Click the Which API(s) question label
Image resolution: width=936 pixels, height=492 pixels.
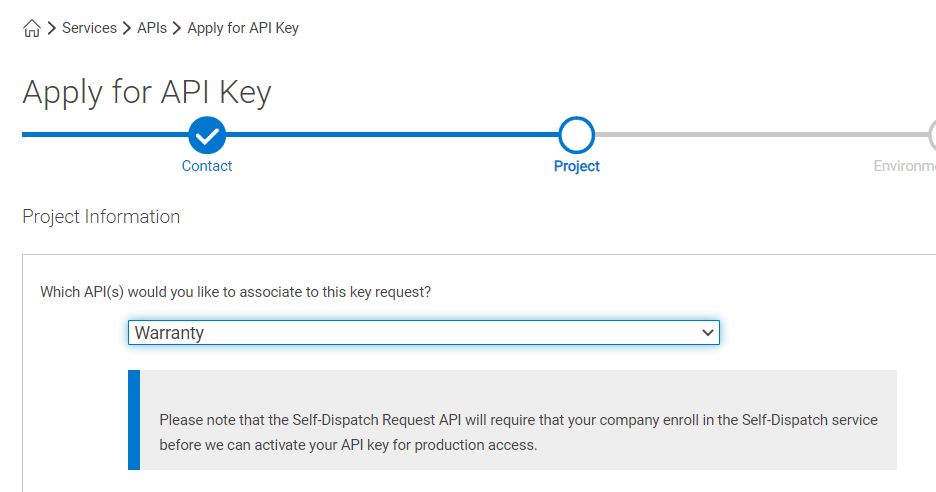click(235, 292)
